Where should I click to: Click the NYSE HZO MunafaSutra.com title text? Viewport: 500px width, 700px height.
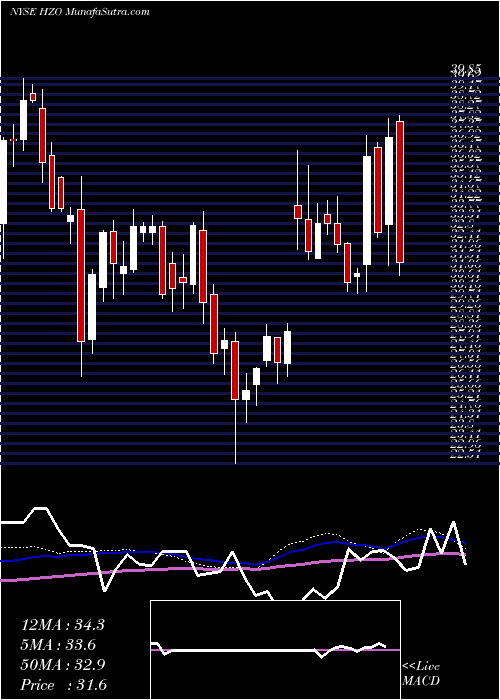click(79, 12)
